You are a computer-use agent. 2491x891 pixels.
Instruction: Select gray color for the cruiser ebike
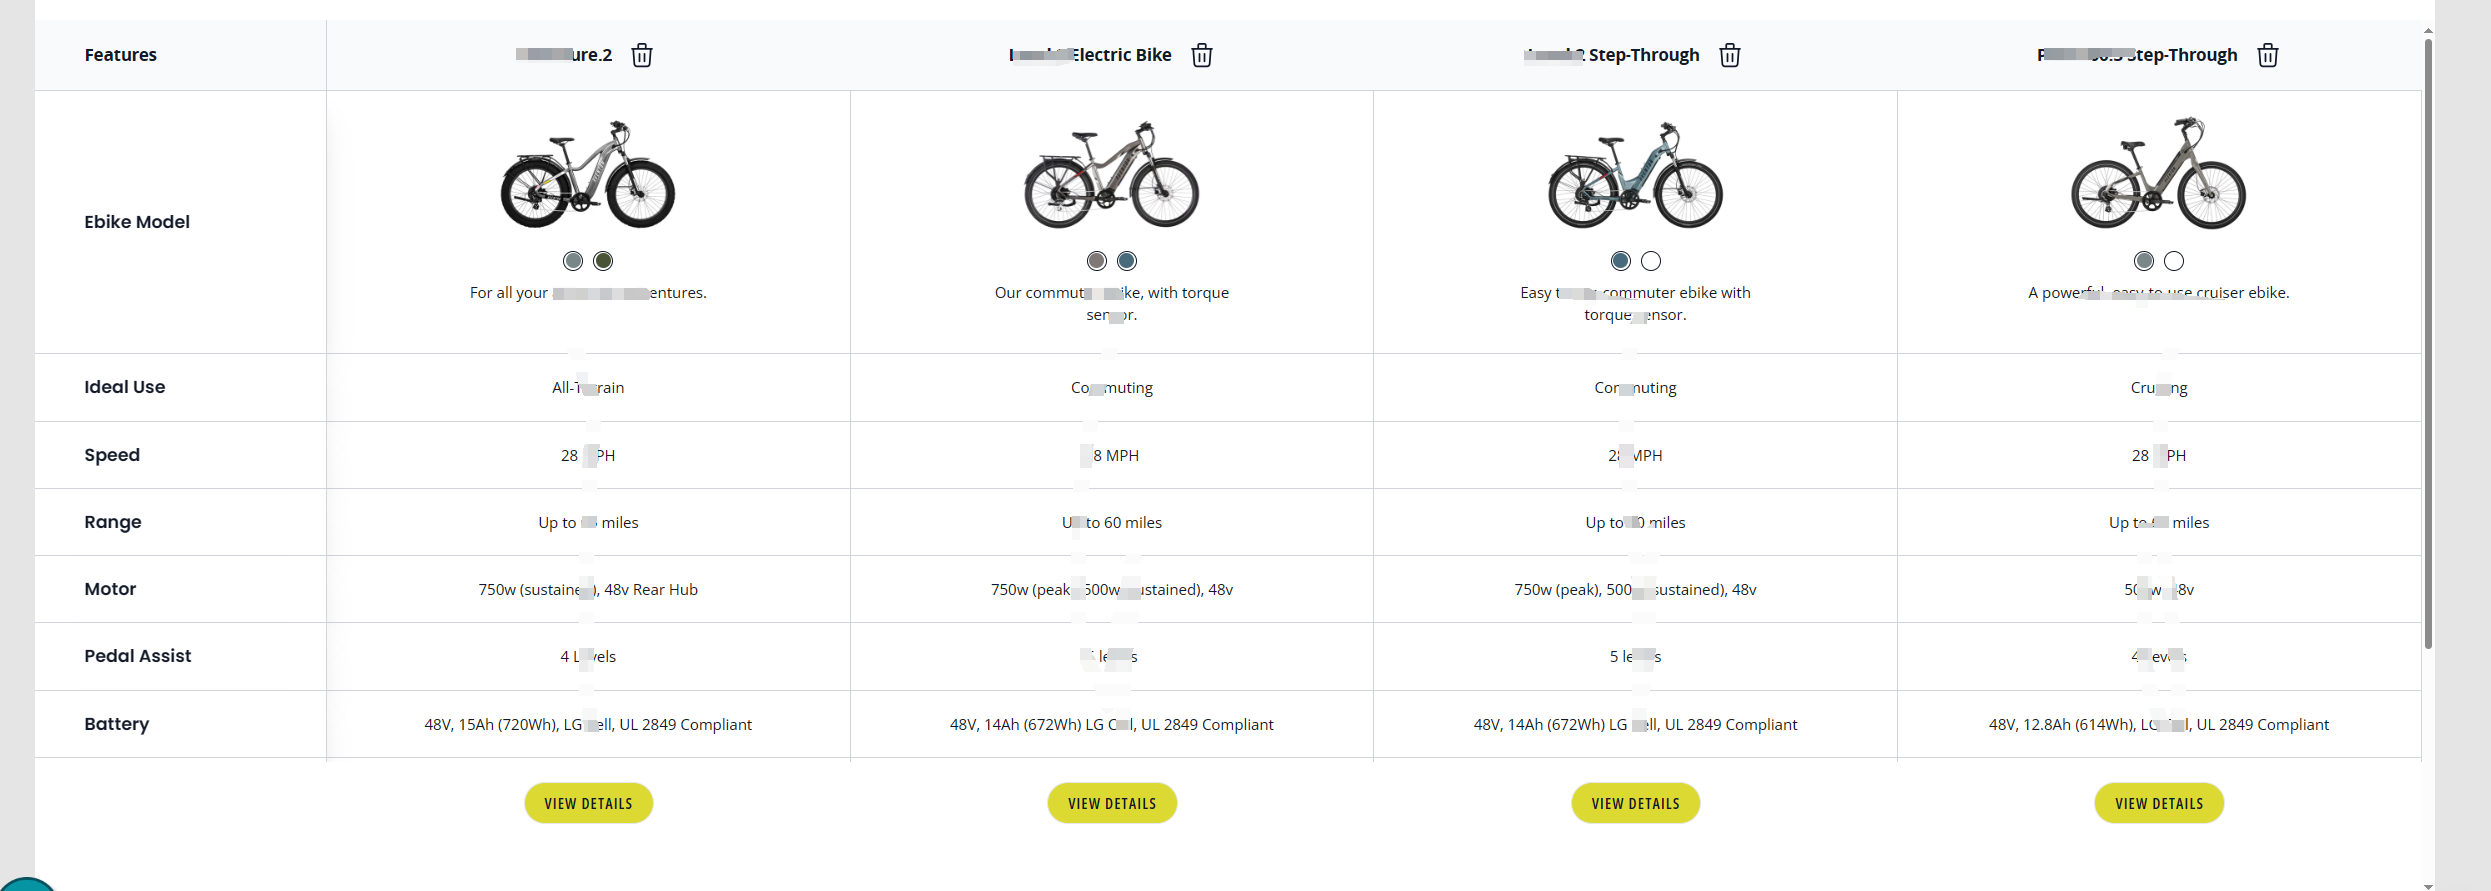(2144, 261)
